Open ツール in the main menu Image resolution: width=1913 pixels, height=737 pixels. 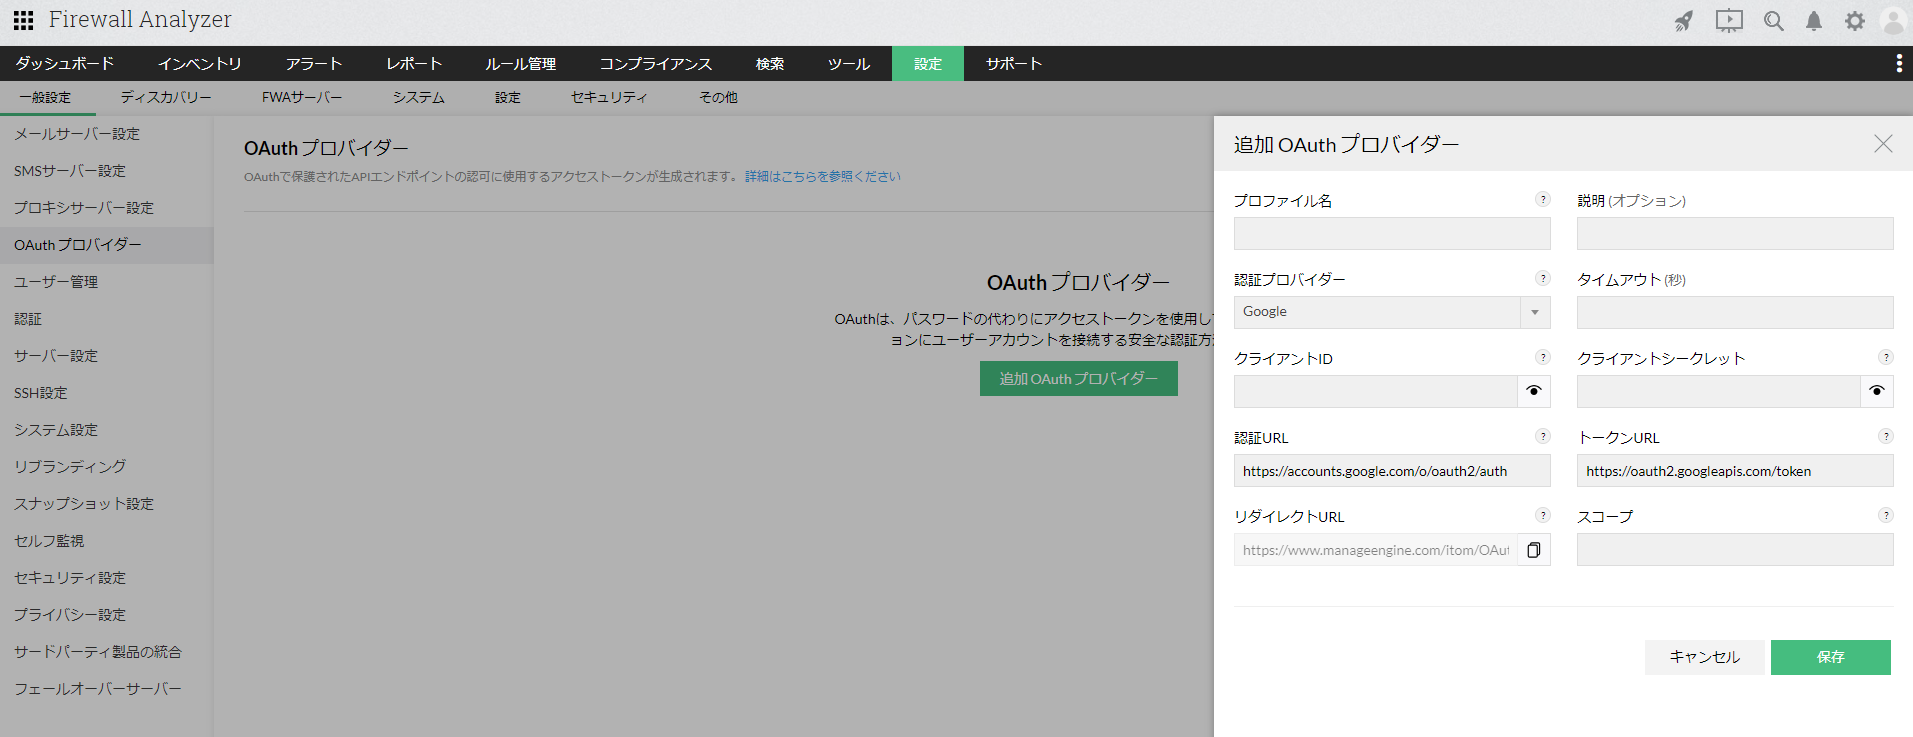coord(849,64)
